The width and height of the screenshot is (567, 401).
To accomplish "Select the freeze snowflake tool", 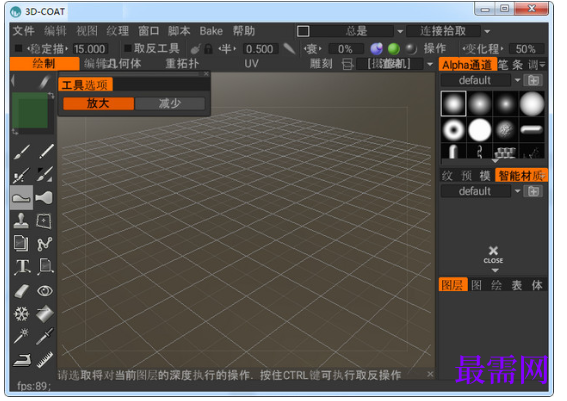I will point(21,313).
